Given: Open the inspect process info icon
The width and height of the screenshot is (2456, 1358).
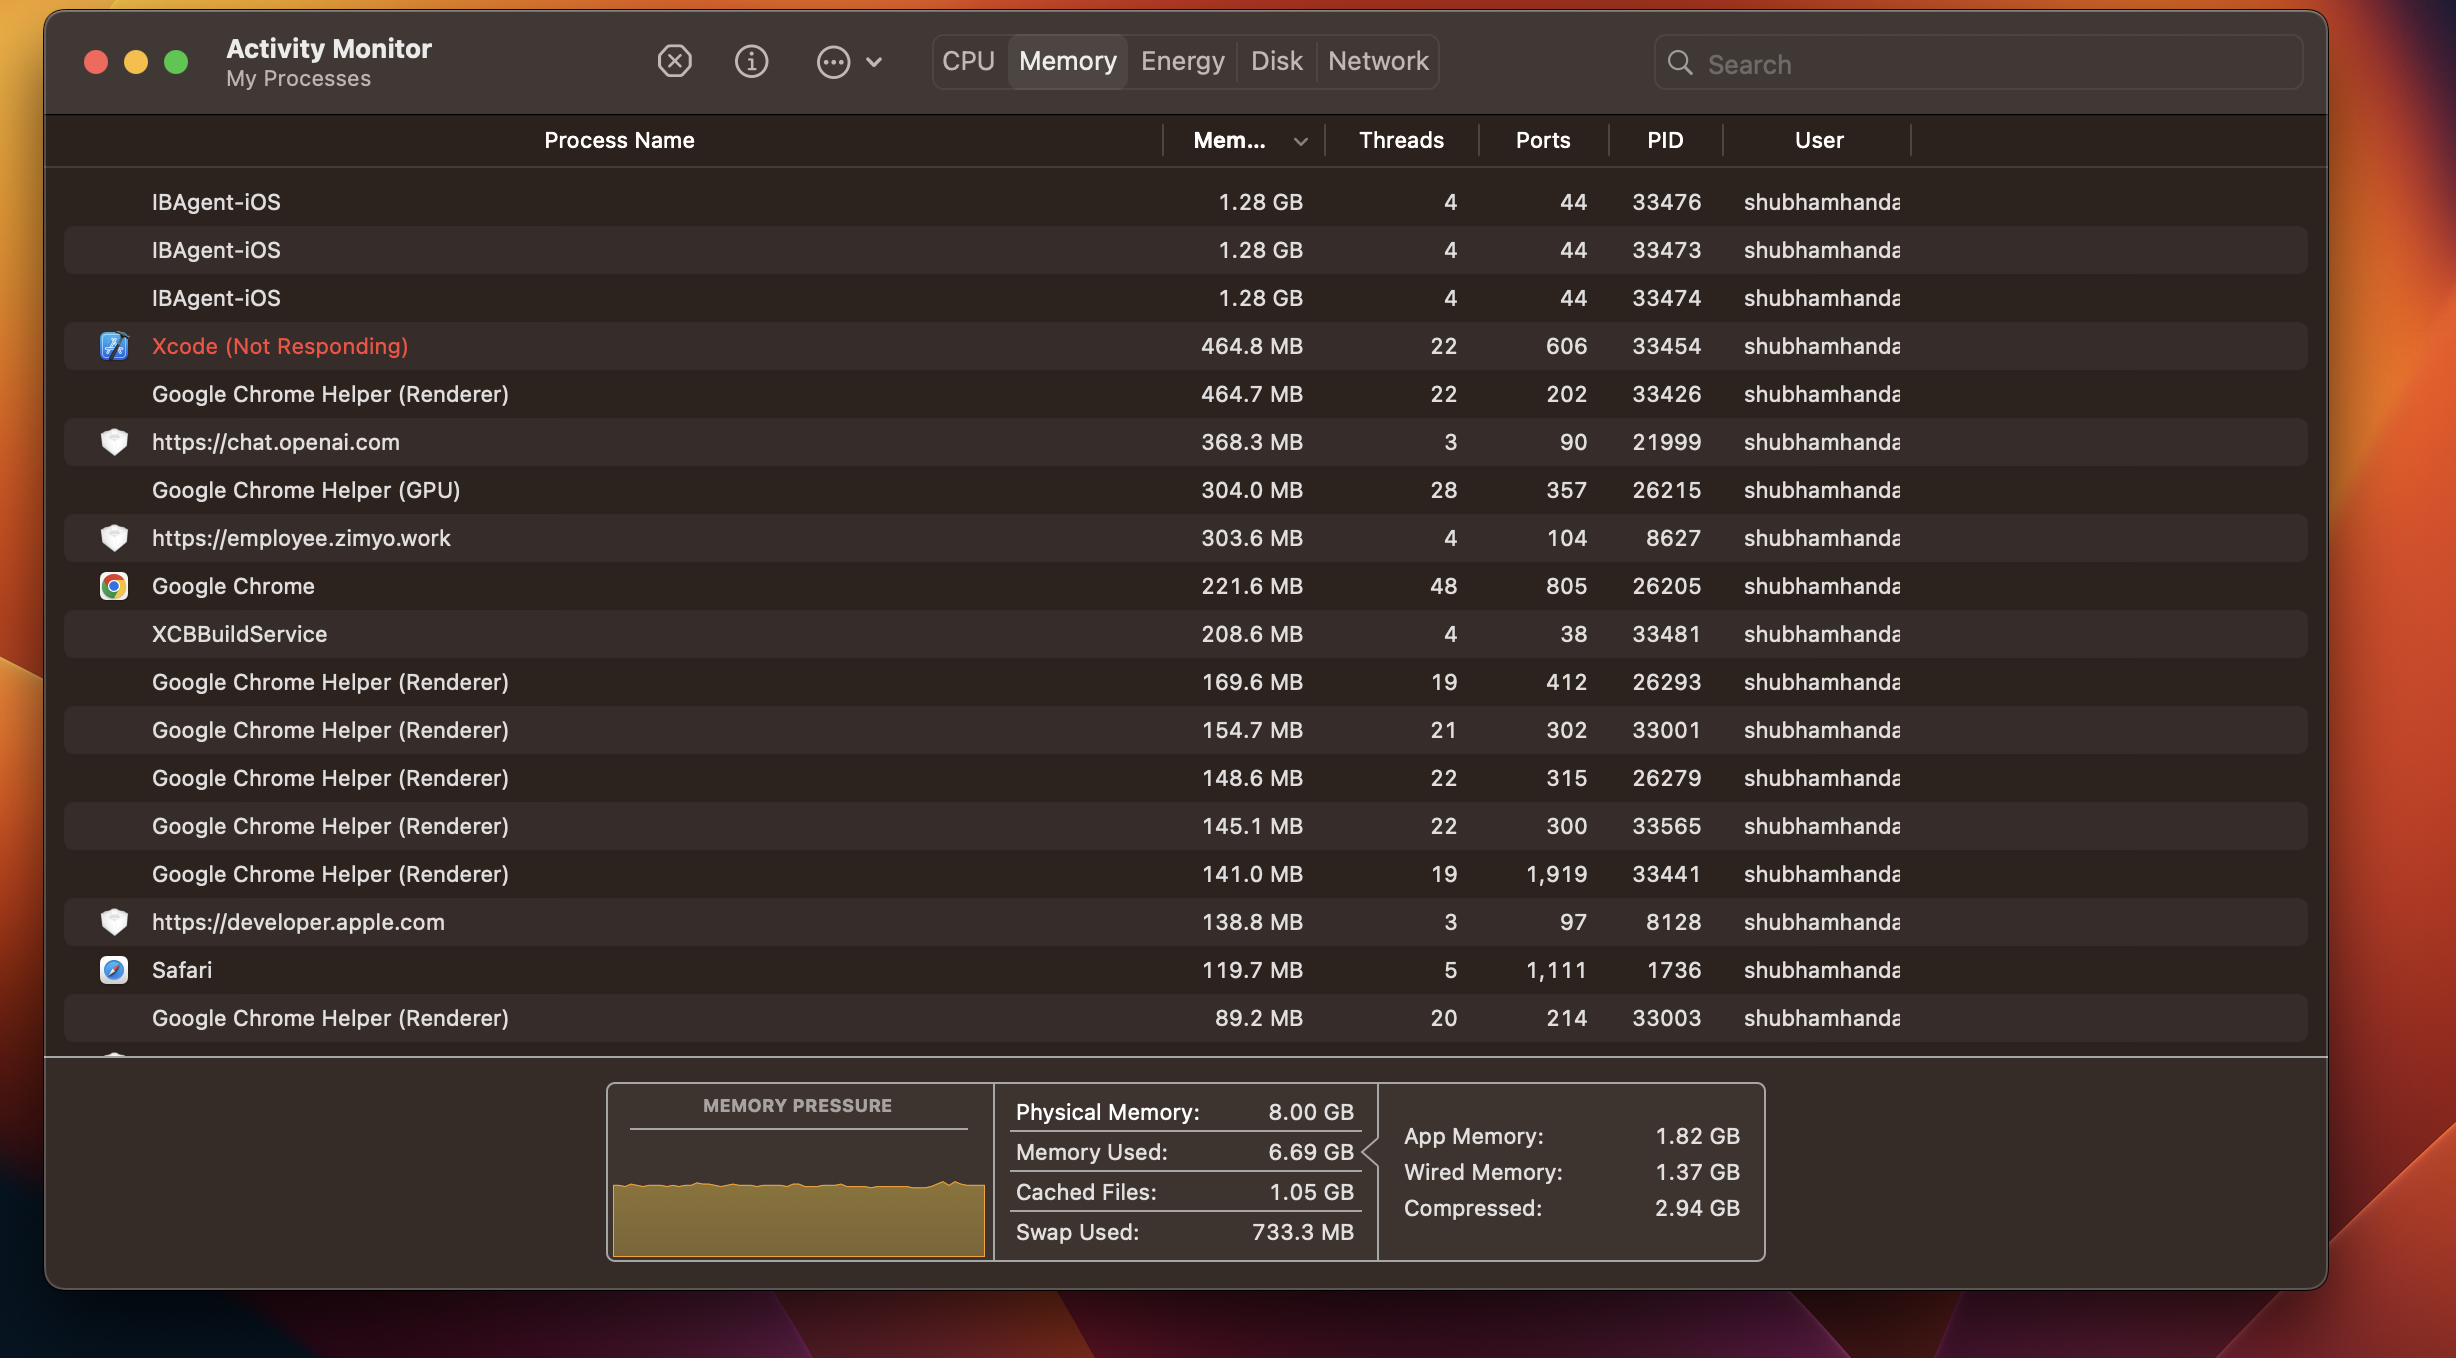Looking at the screenshot, I should pyautogui.click(x=751, y=61).
